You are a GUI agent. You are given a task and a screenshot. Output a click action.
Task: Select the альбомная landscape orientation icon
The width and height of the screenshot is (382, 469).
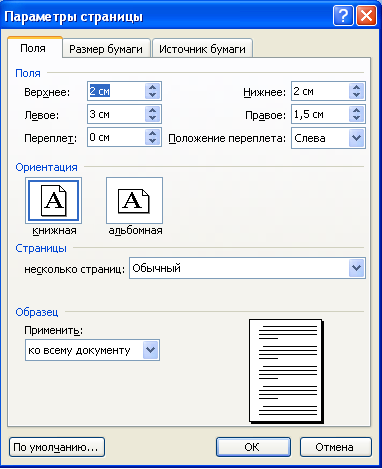click(134, 201)
